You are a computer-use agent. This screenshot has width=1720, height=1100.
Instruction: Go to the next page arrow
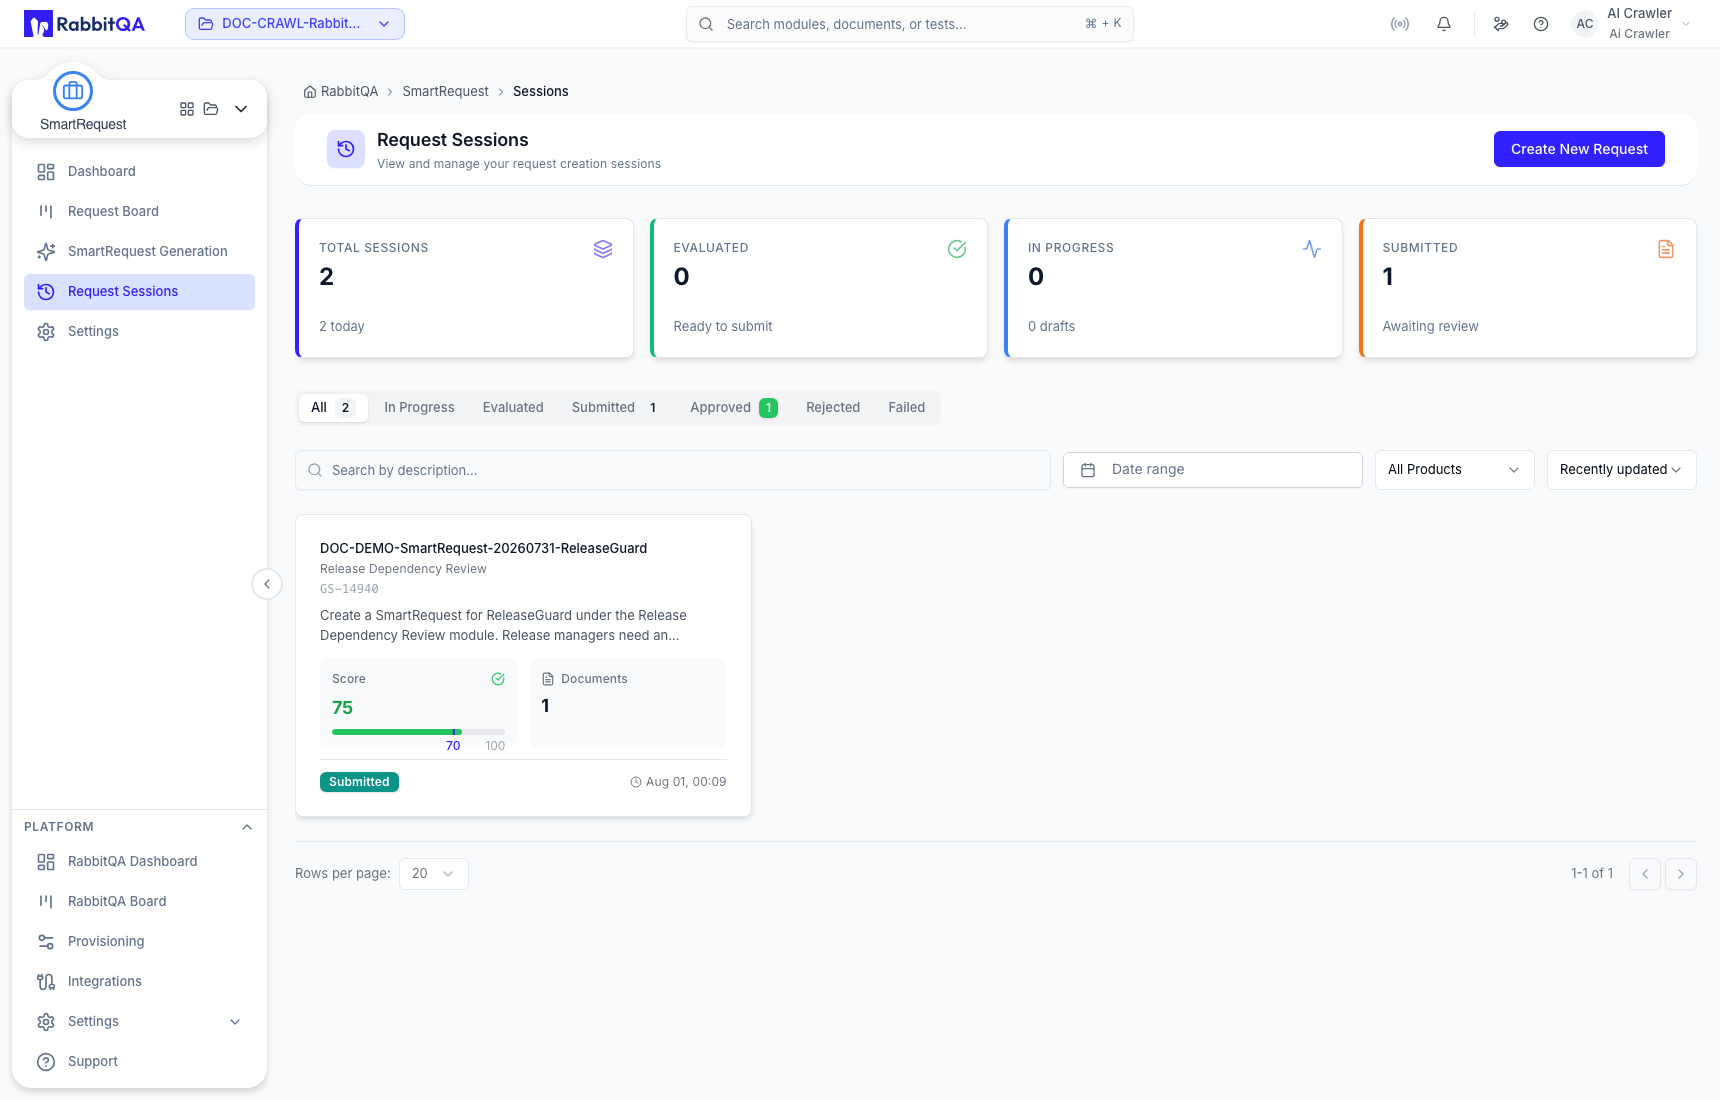(x=1681, y=874)
